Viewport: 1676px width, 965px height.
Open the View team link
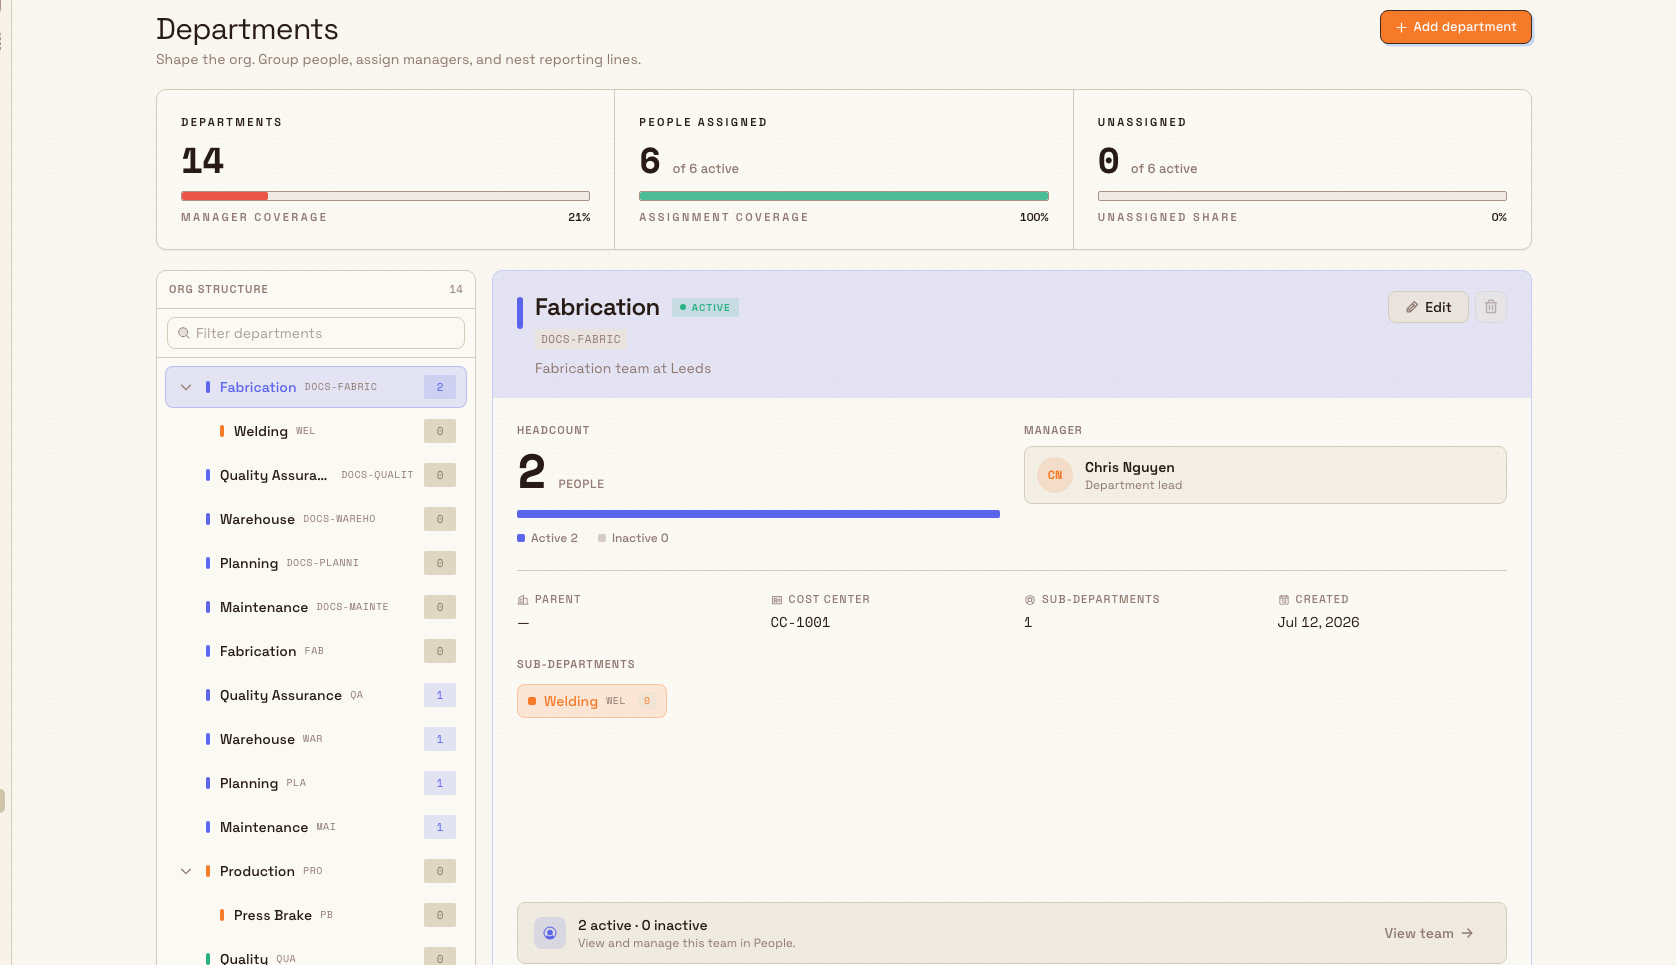click(1429, 933)
